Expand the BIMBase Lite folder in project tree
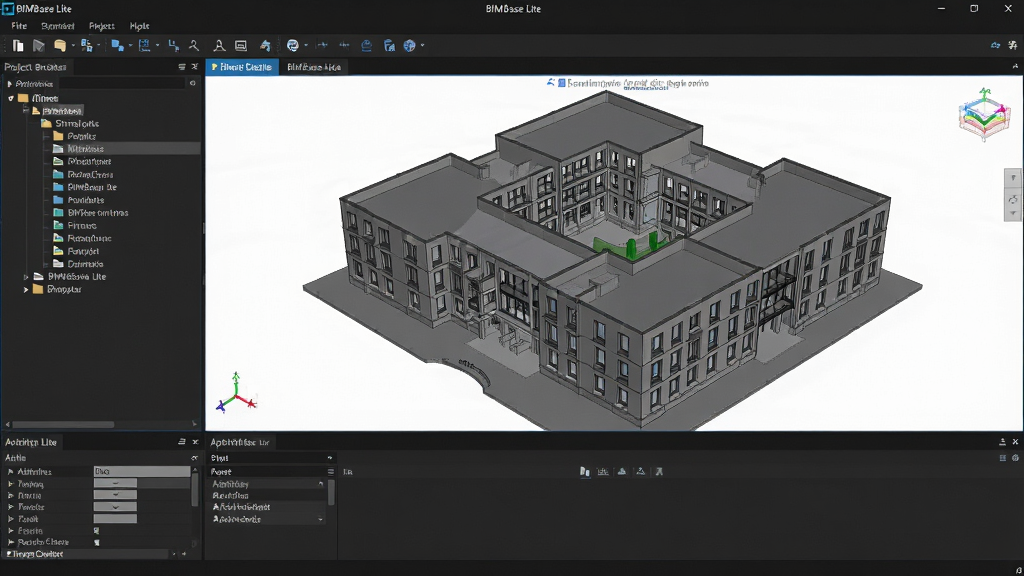This screenshot has height=576, width=1024. coord(26,277)
